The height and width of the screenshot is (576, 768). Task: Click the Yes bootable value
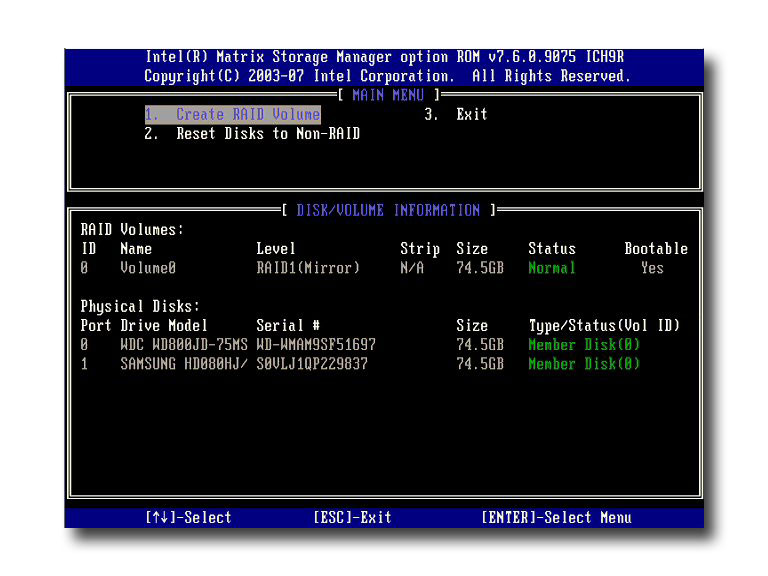click(x=652, y=267)
